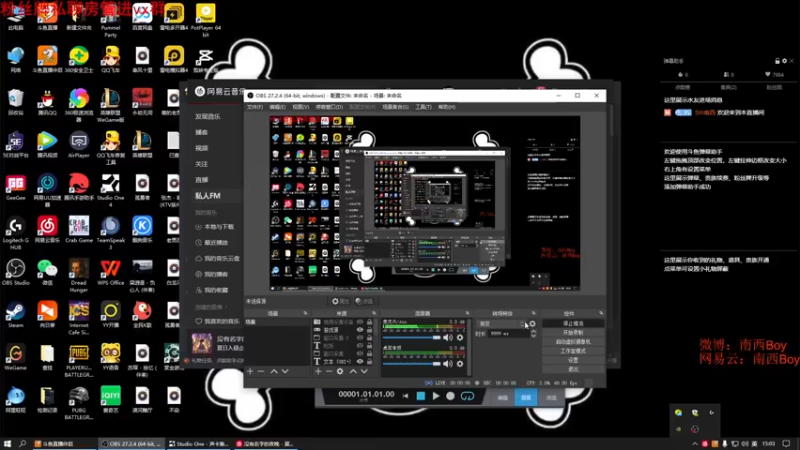Toggle visibility of second source row
This screenshot has height=450, width=800.
coord(360,330)
